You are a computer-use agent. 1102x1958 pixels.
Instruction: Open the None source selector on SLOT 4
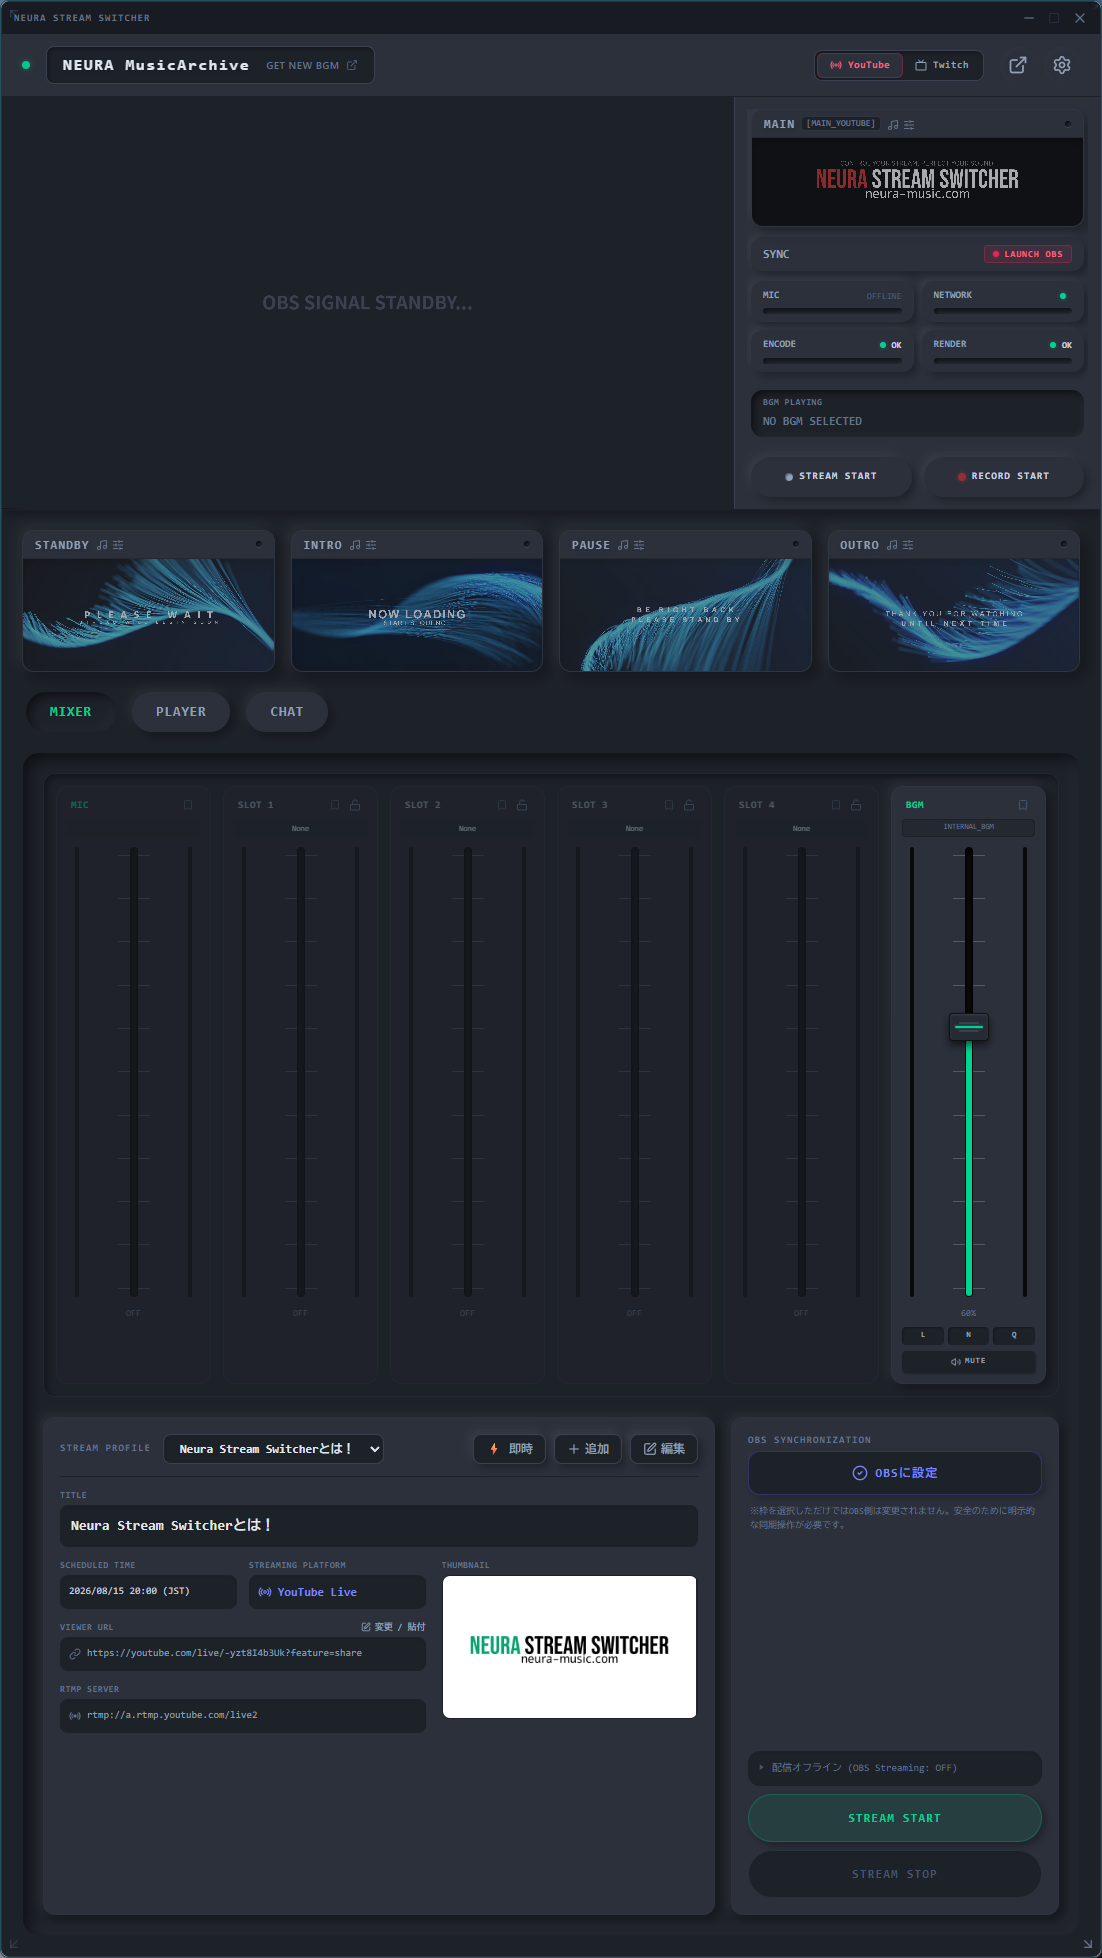pos(801,829)
